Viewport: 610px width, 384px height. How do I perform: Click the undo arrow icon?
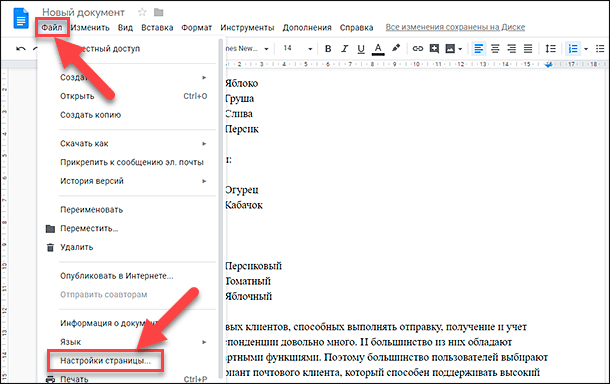pos(21,49)
